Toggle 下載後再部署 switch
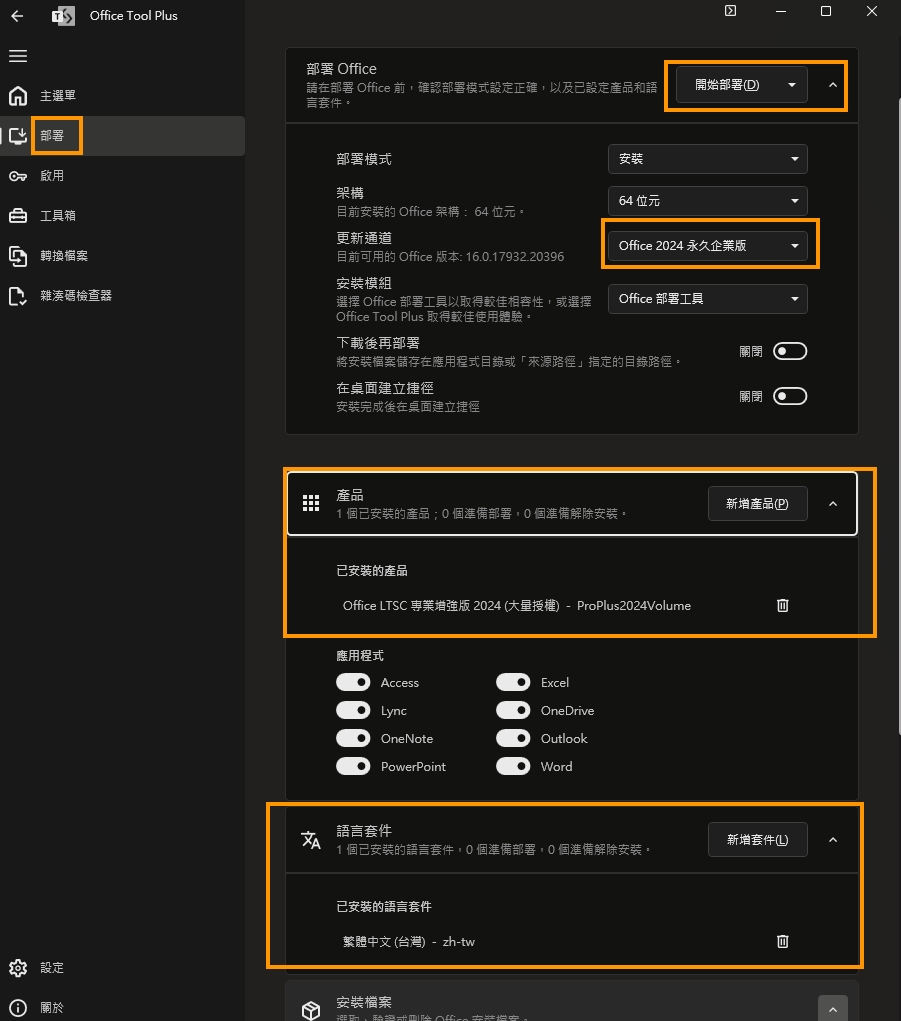Screen dimensions: 901x1021 click(790, 352)
